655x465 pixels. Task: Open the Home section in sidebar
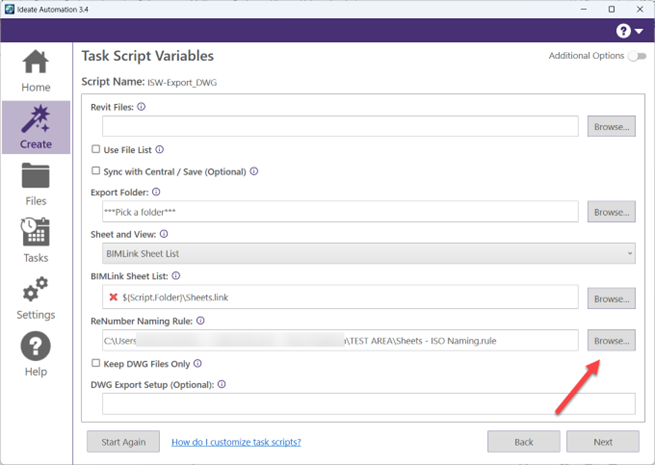[x=35, y=70]
